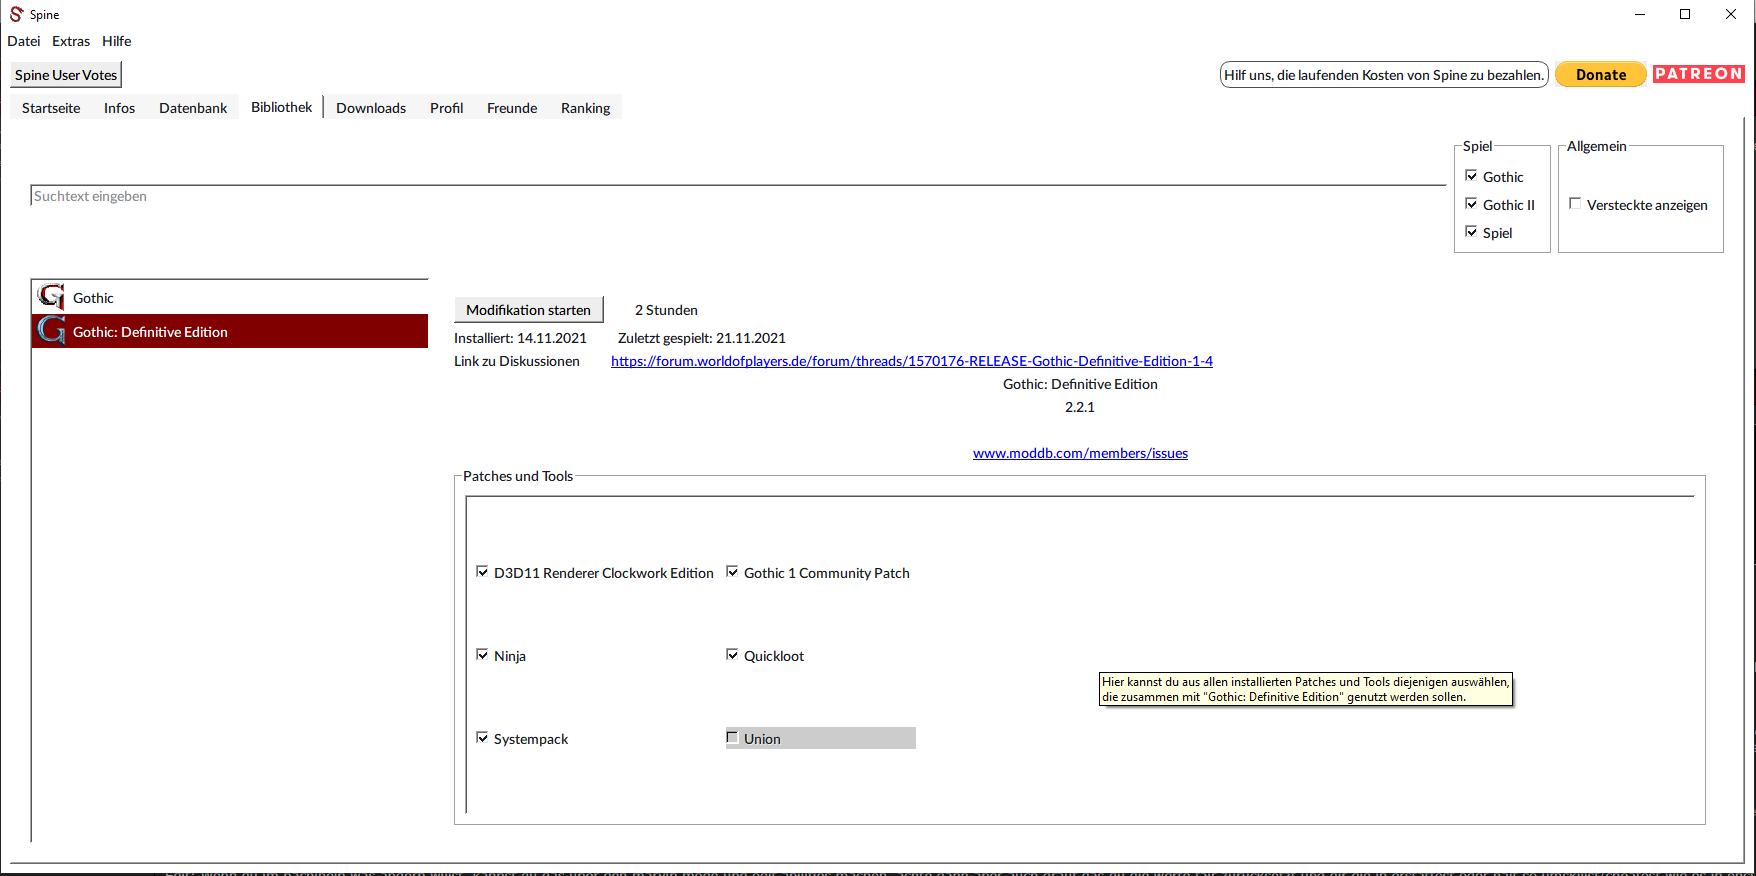Viewport: 1756px width, 876px height.
Task: Toggle the Spiel filter checkbox
Action: click(x=1471, y=232)
